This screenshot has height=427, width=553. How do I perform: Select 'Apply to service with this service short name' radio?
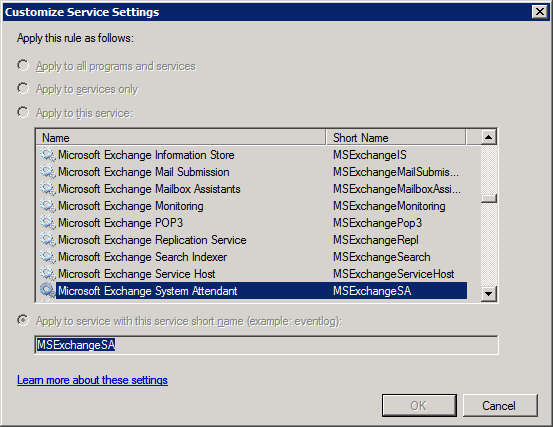pos(23,321)
